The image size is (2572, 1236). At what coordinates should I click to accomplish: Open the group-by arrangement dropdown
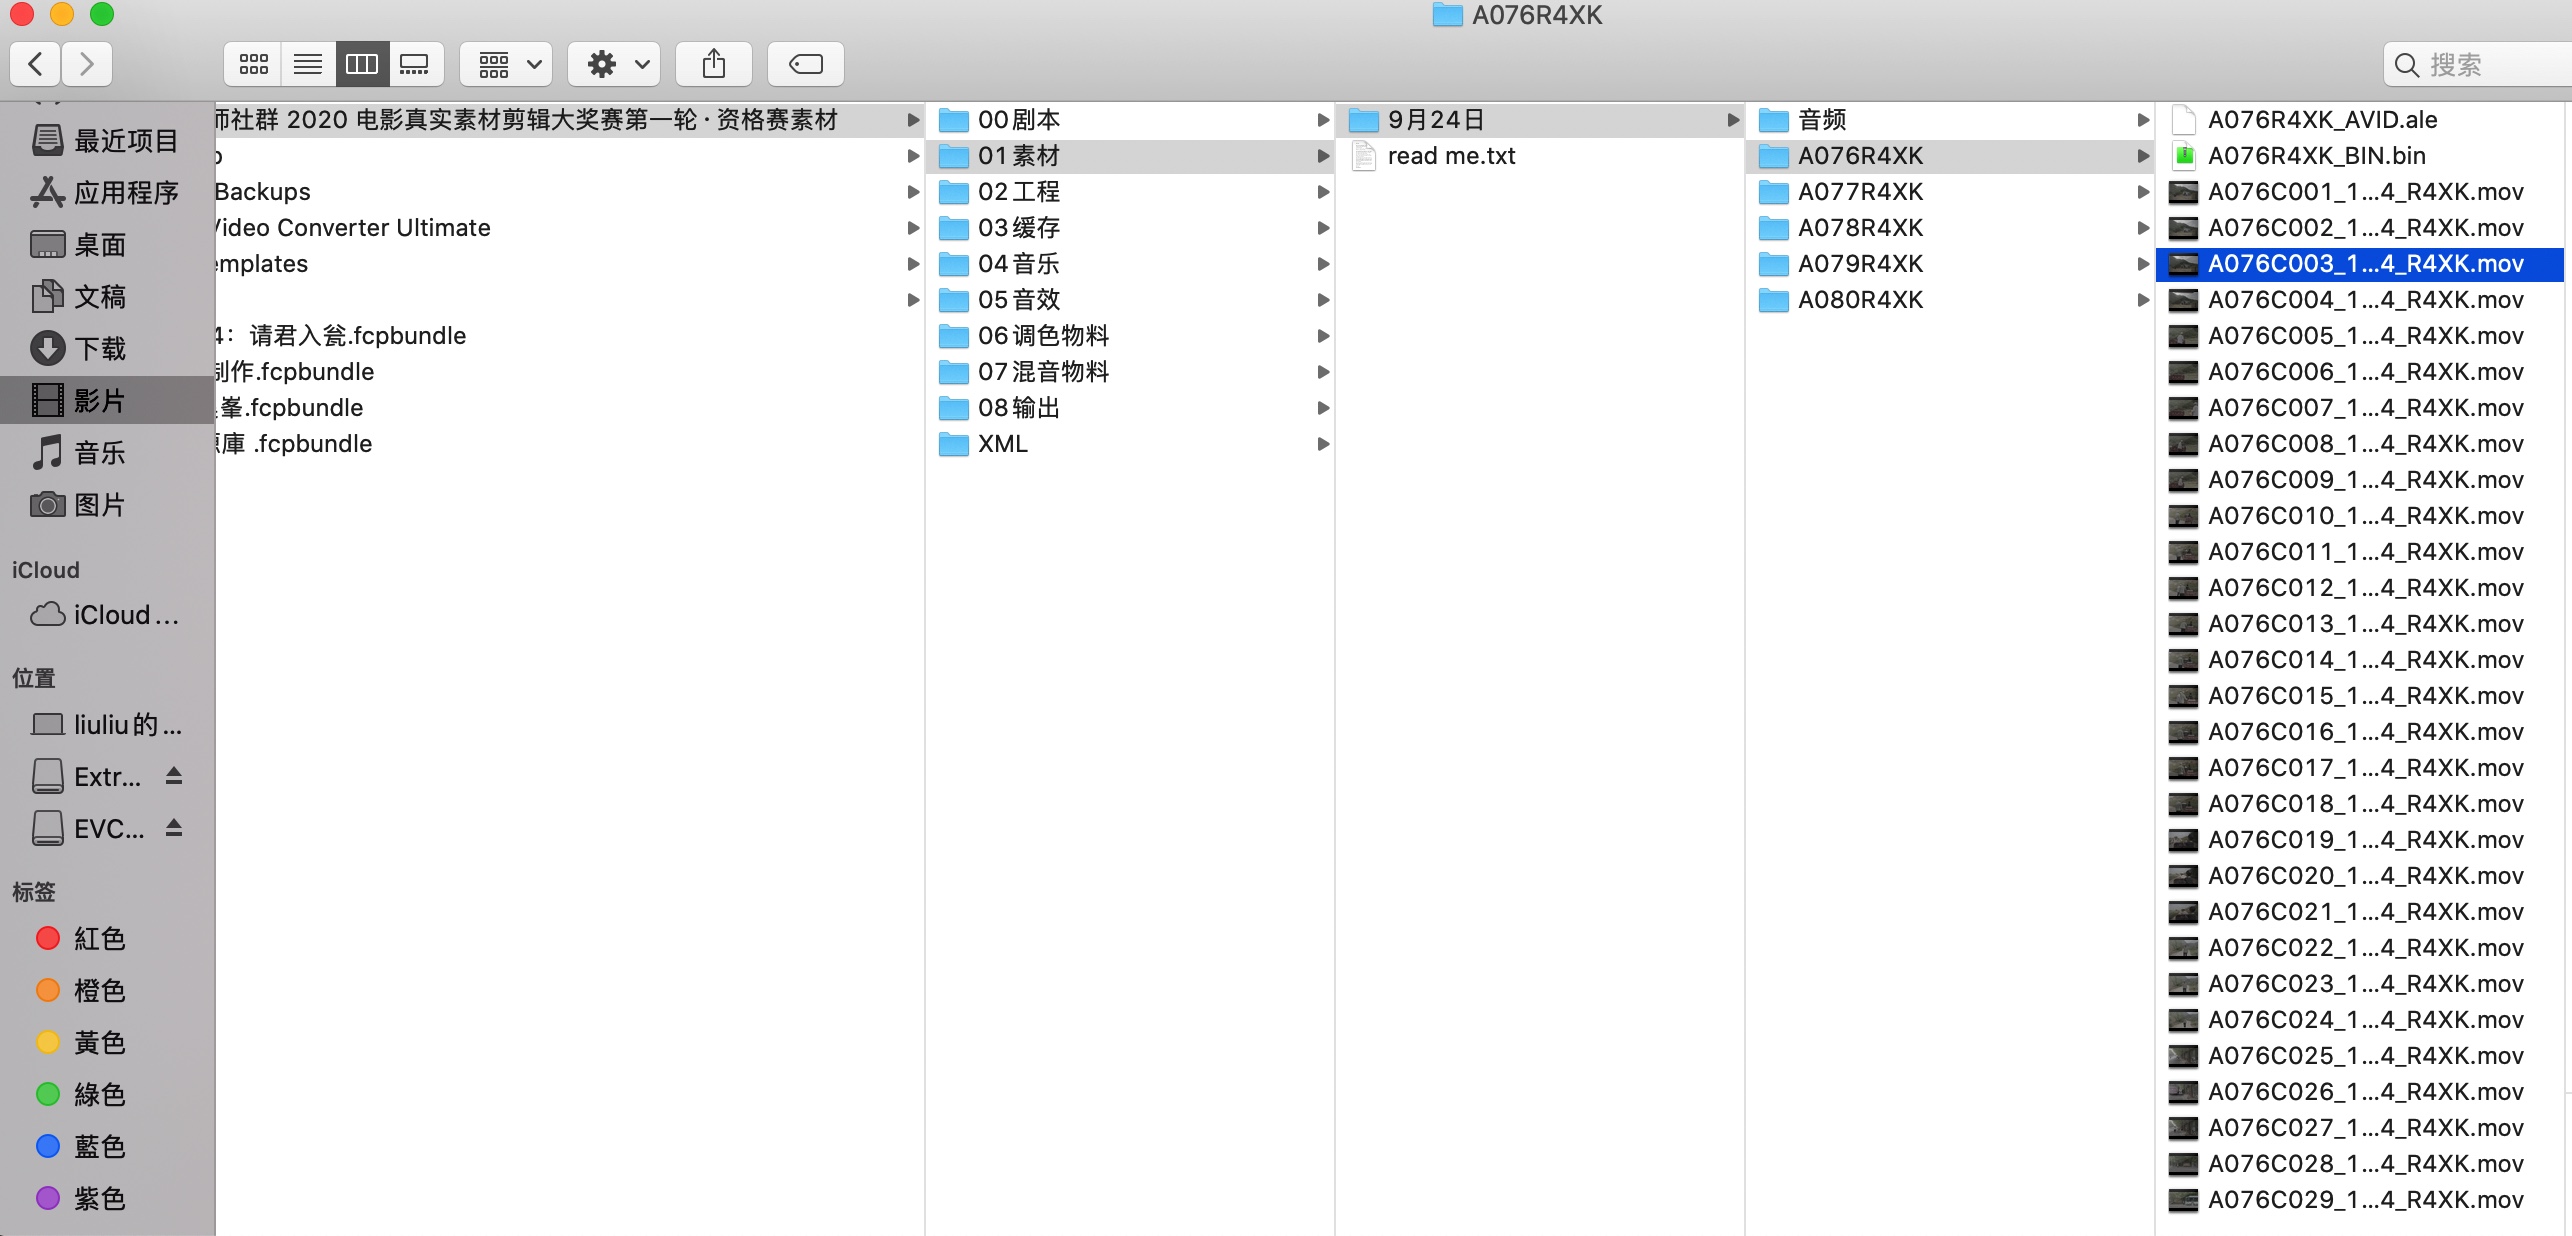508,65
